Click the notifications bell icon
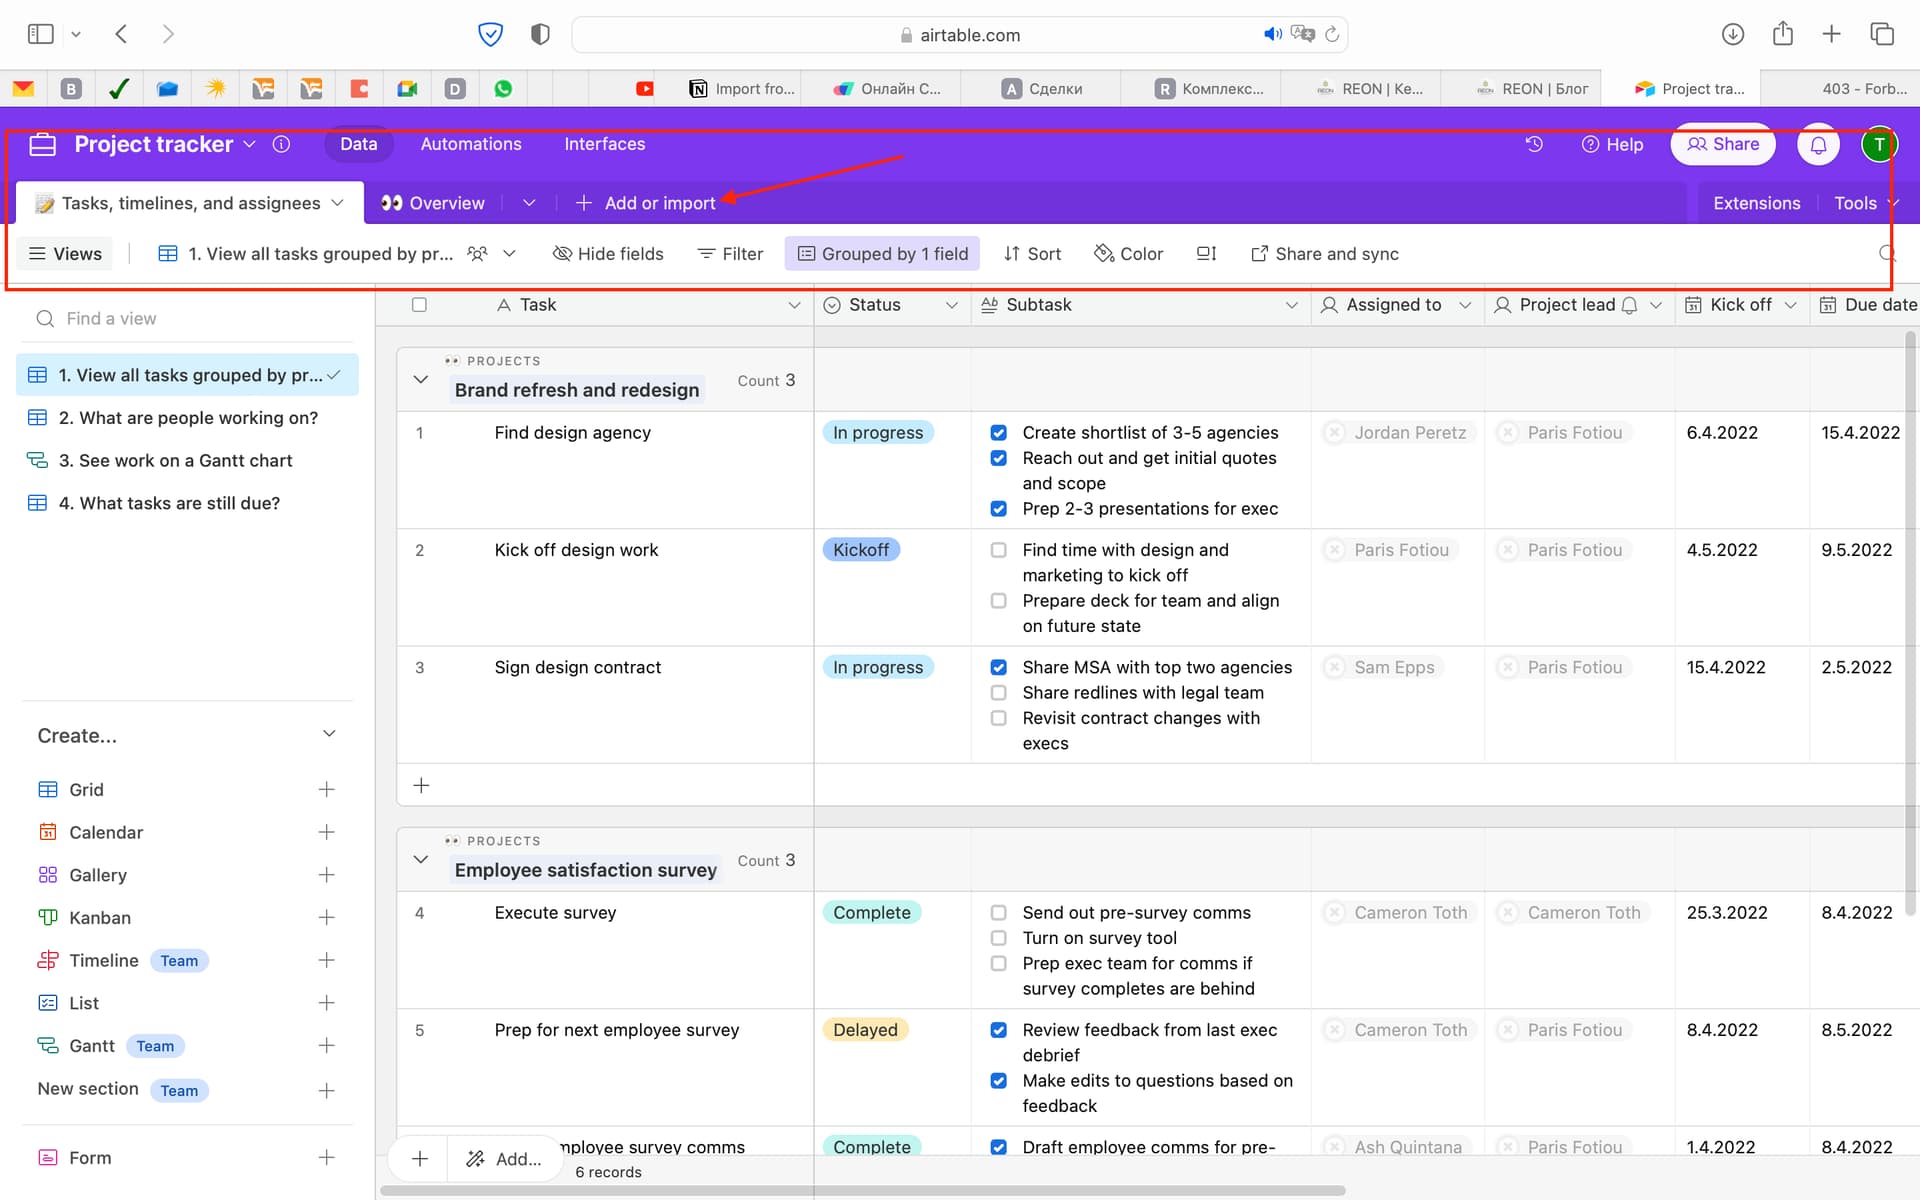The height and width of the screenshot is (1200, 1920). click(x=1818, y=145)
